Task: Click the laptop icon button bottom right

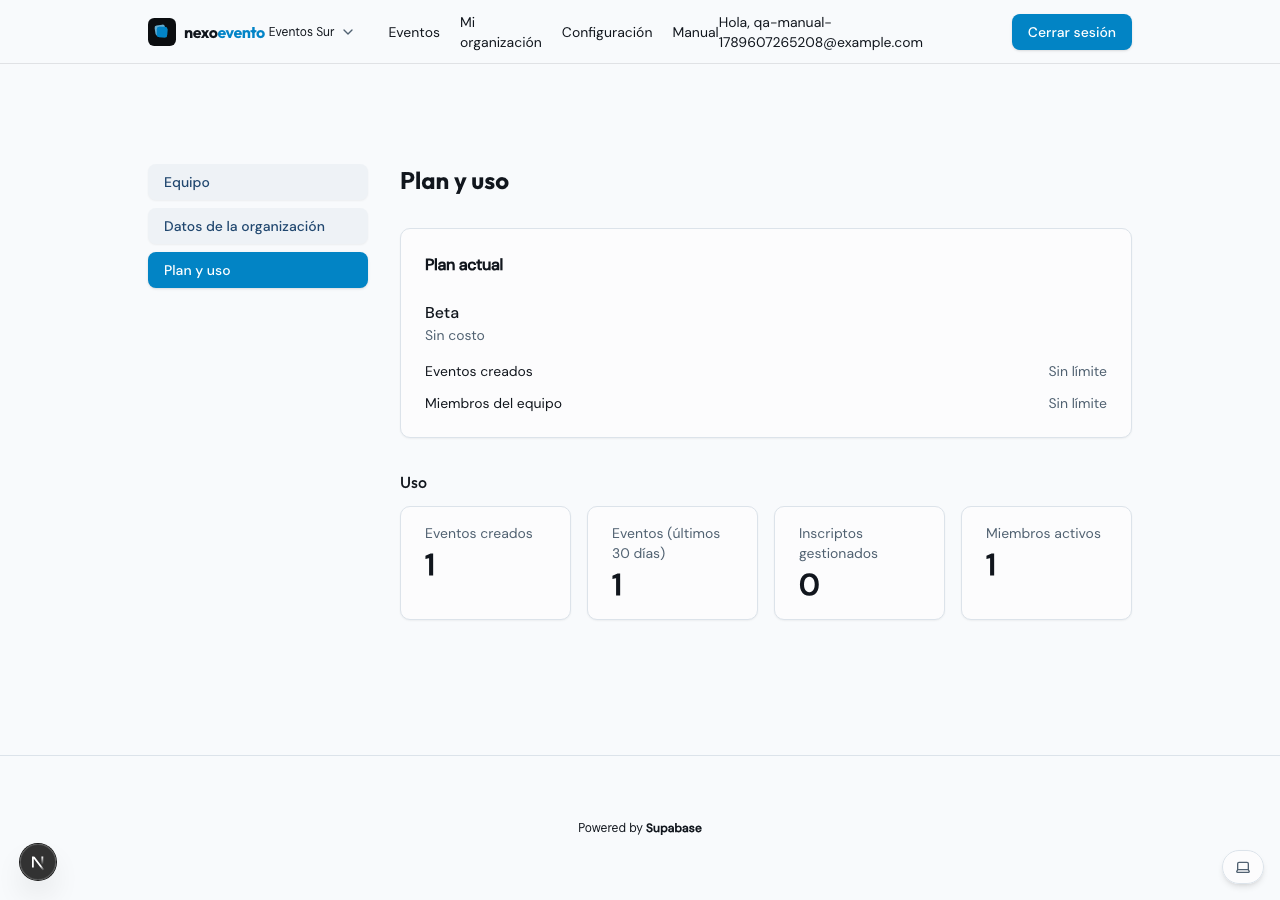Action: coord(1243,867)
